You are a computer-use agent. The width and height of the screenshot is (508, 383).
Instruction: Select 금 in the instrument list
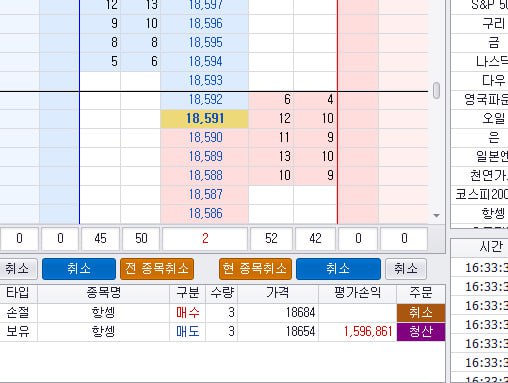coord(494,43)
